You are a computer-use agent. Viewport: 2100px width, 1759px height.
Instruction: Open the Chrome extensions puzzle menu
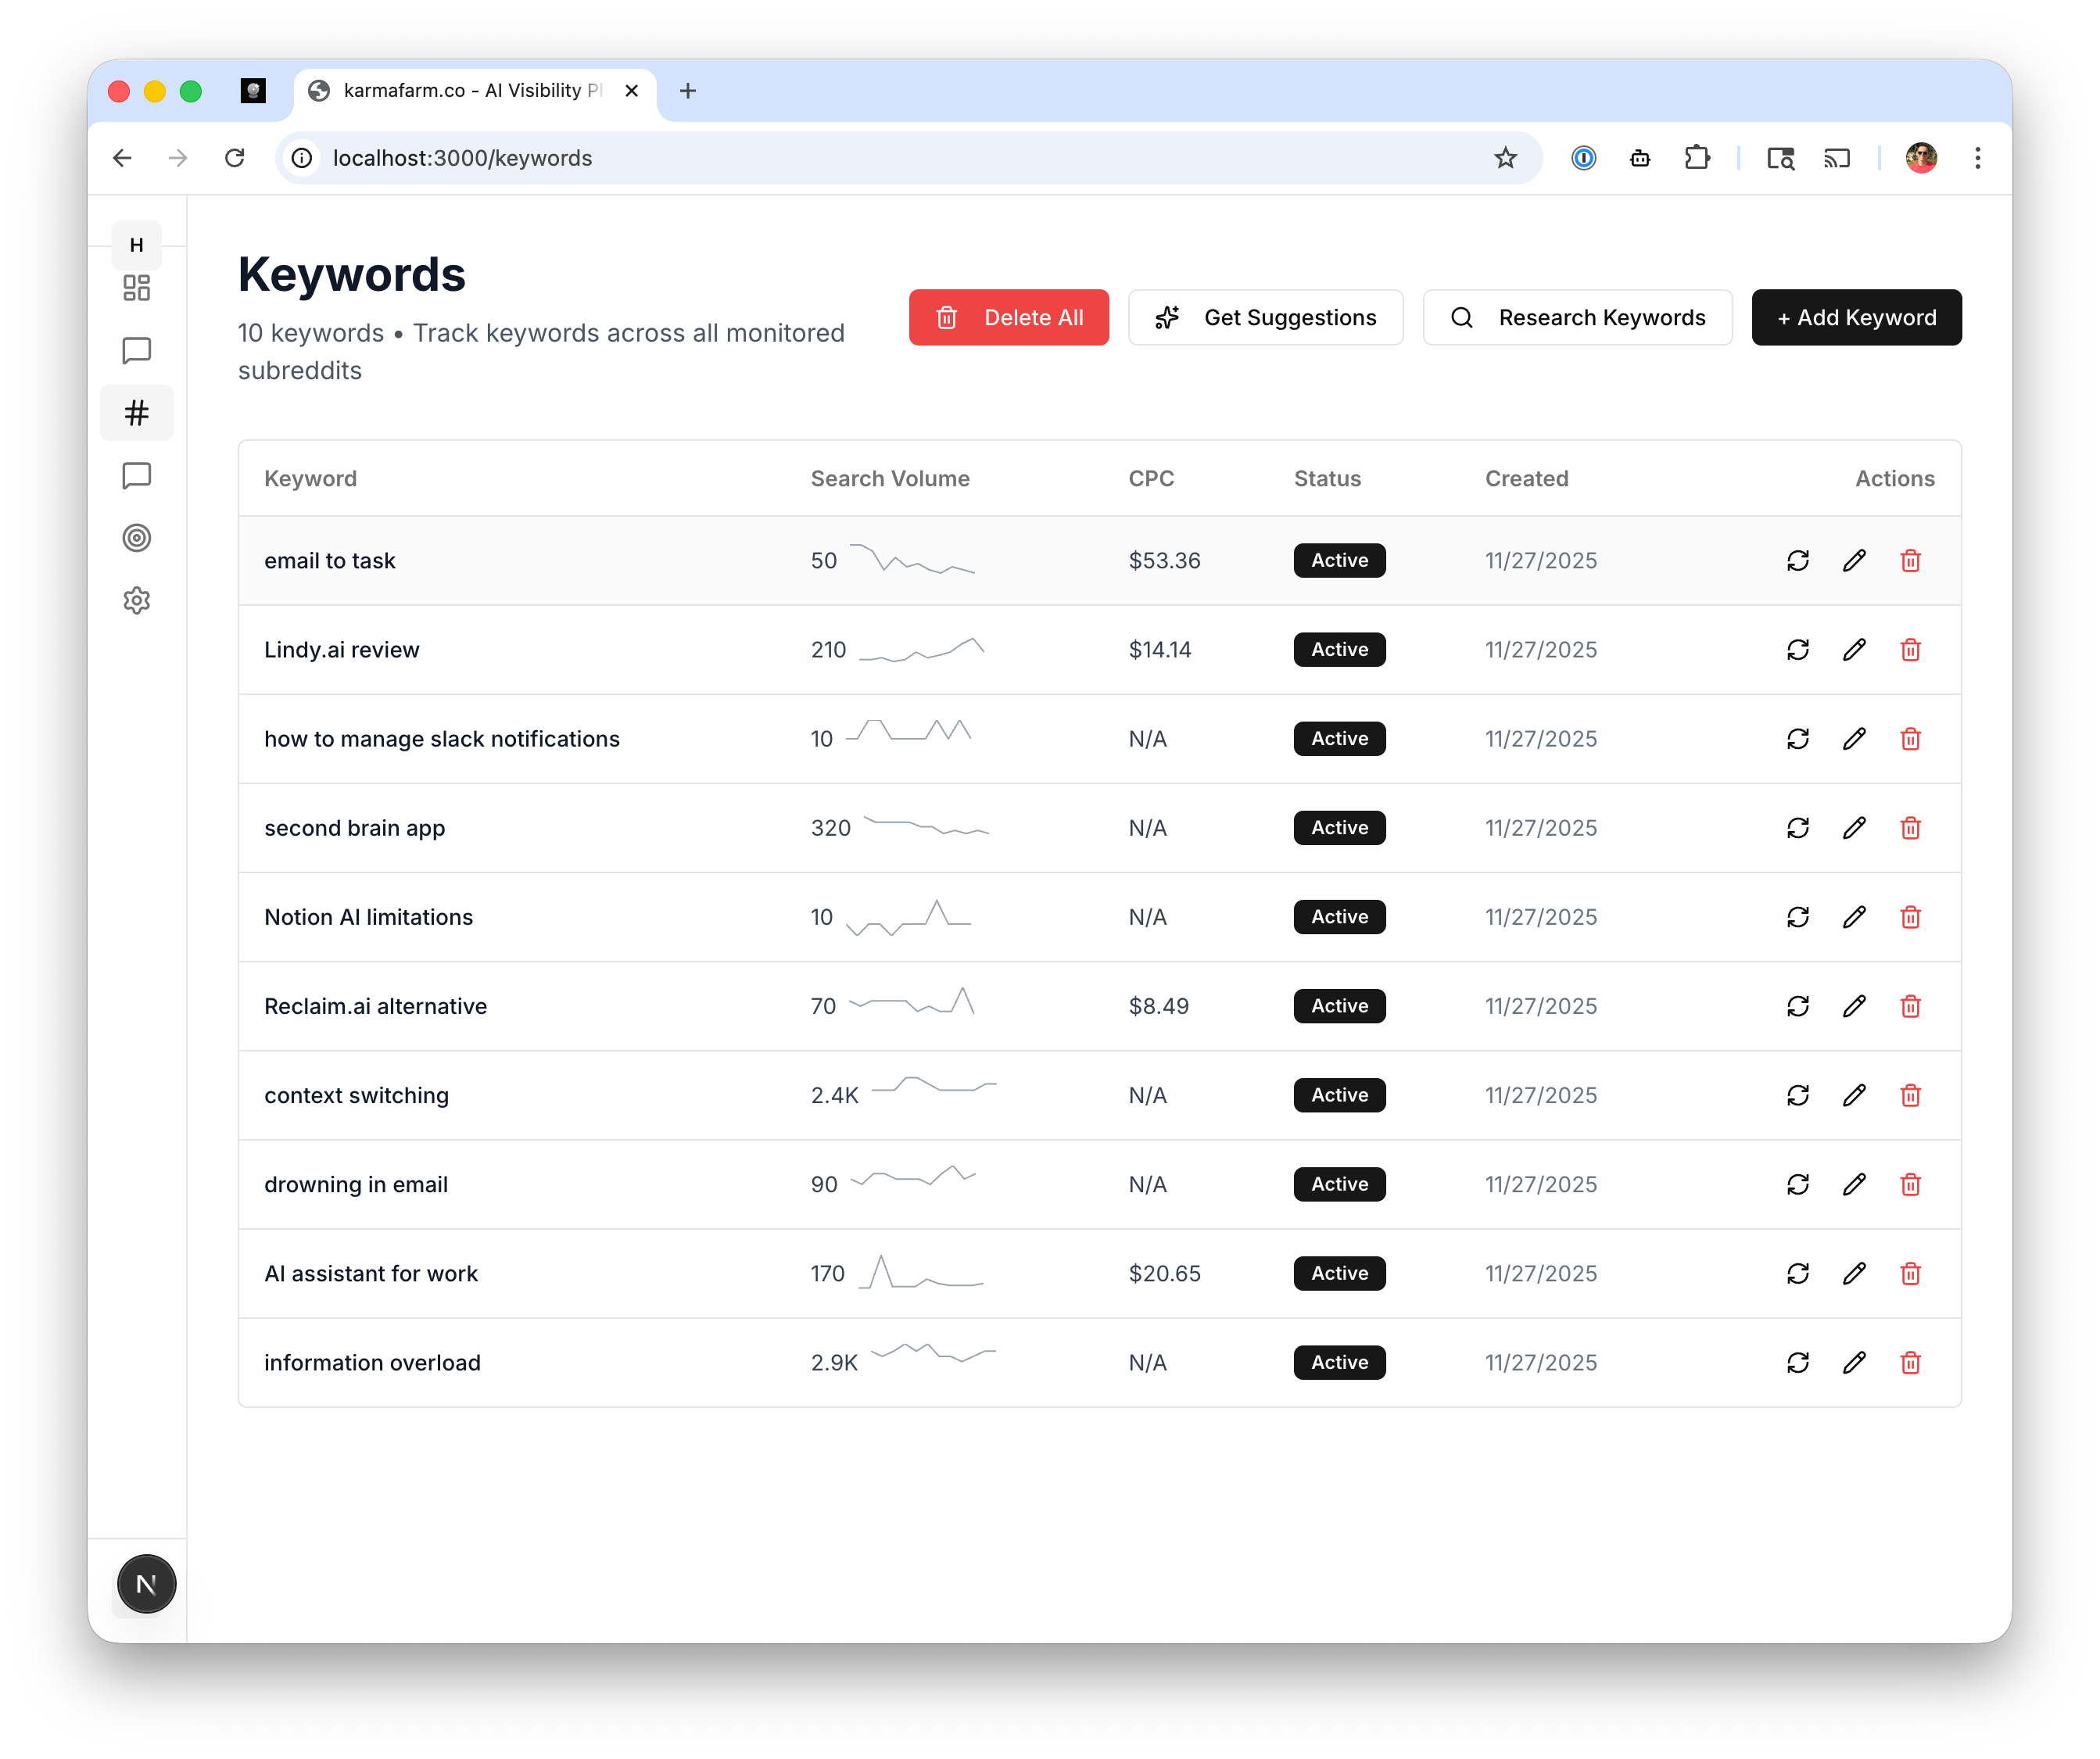pos(1697,158)
